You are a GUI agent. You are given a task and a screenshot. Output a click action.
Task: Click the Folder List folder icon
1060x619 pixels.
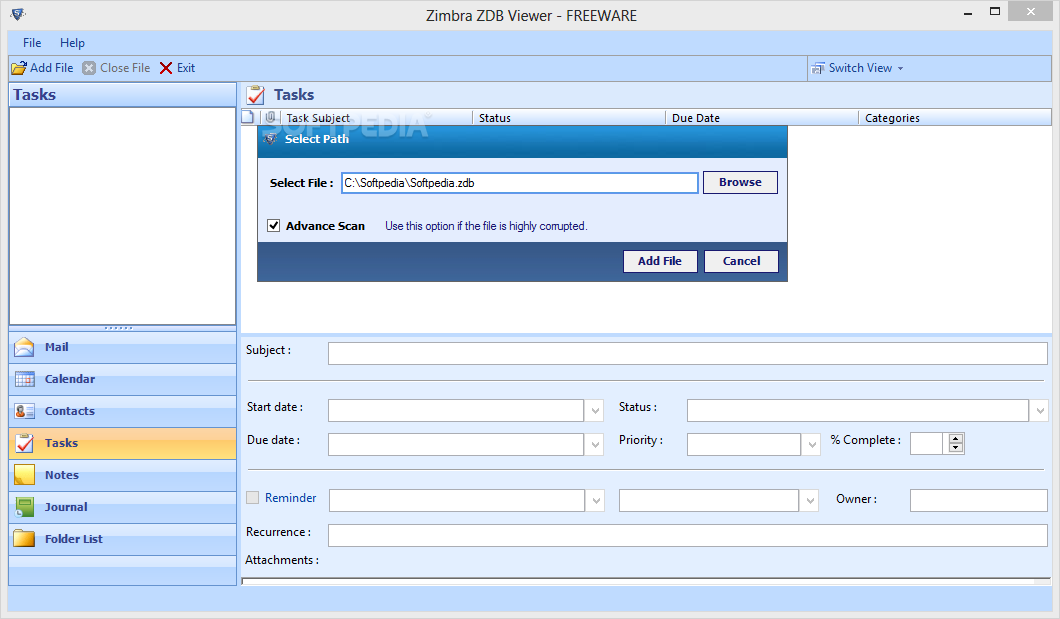point(24,539)
